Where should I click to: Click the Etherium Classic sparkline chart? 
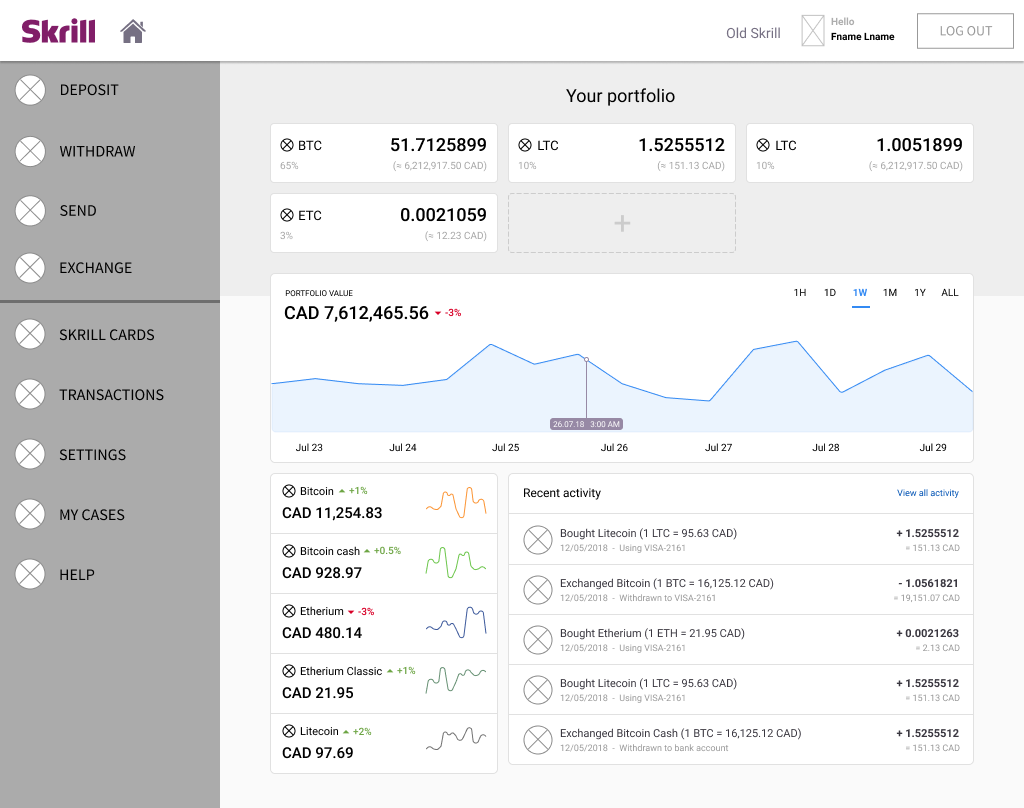click(x=456, y=680)
